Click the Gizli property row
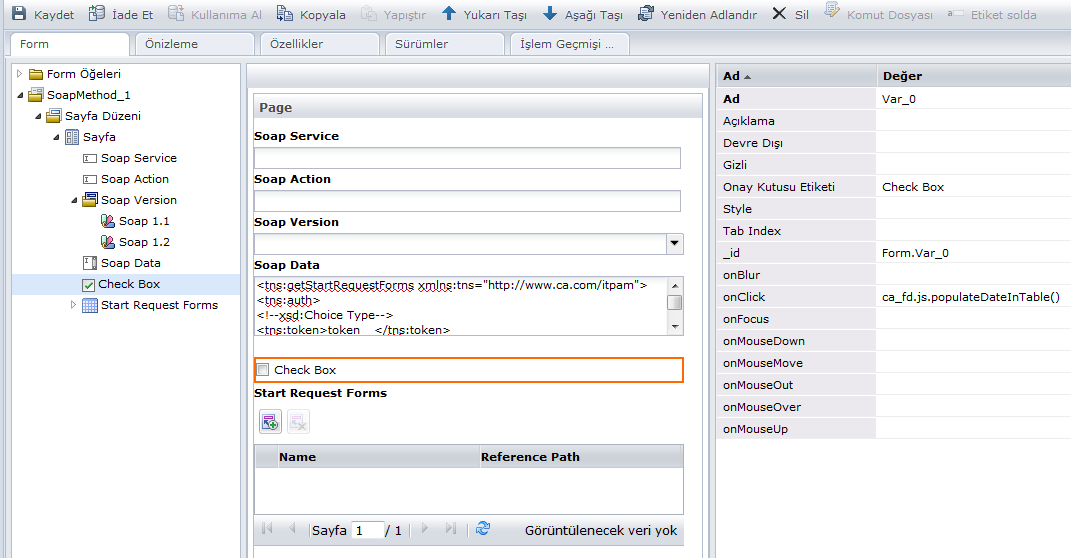The width and height of the screenshot is (1071, 558). pos(893,165)
